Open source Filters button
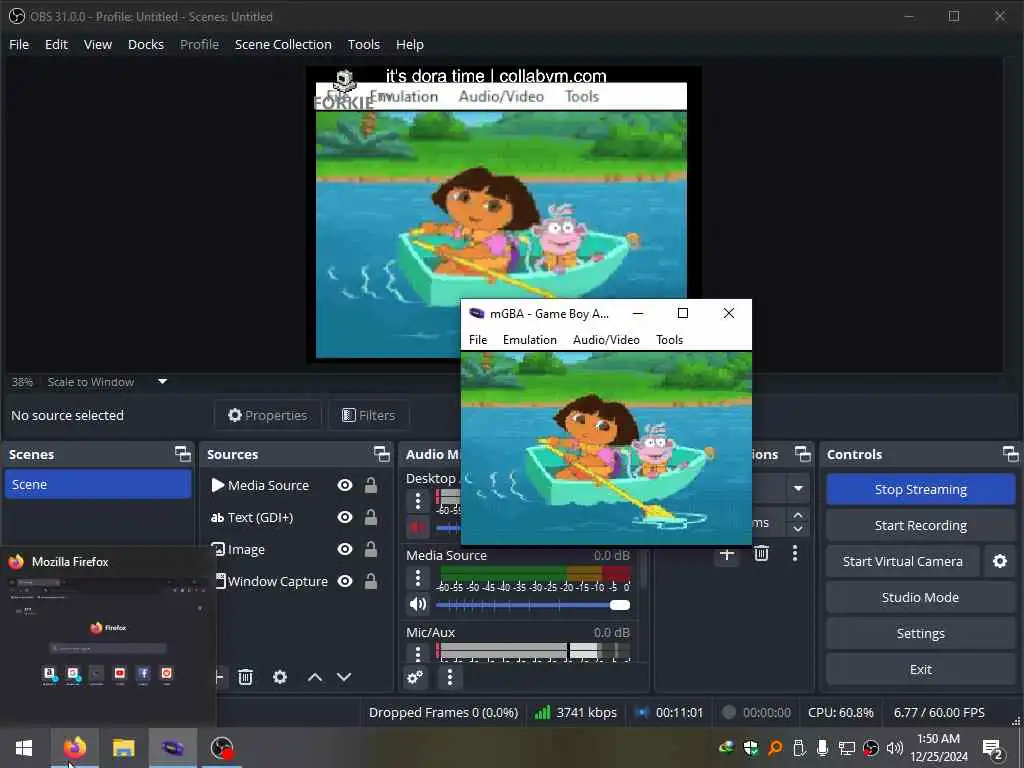 tap(369, 415)
